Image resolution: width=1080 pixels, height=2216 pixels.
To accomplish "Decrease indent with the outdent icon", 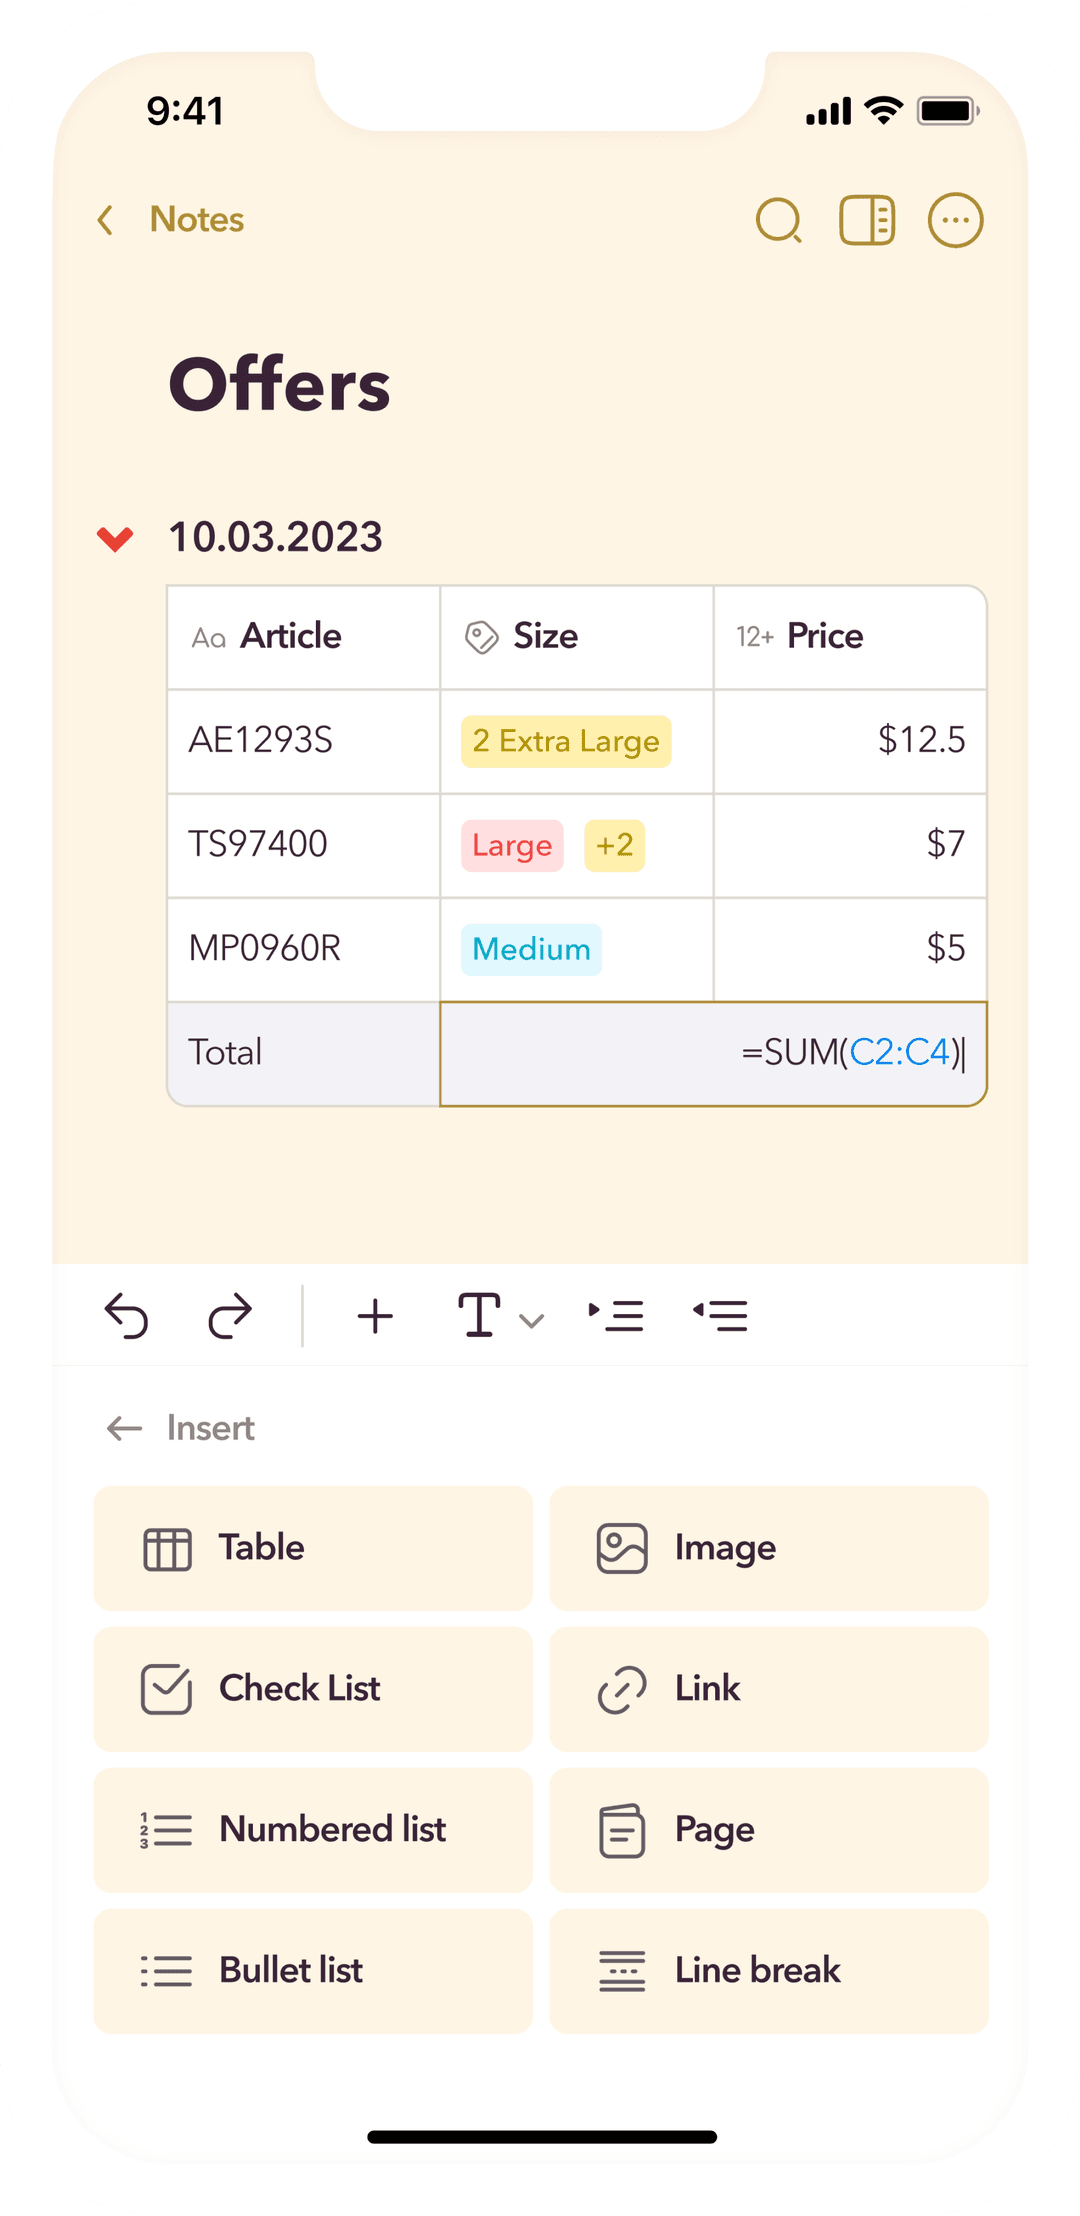I will point(720,1316).
